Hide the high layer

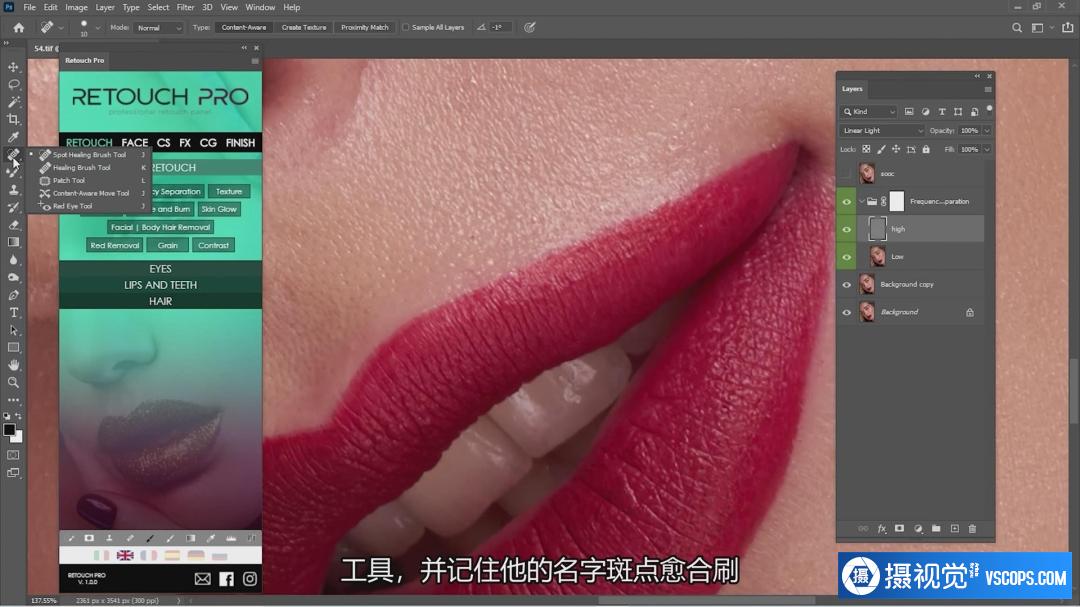[847, 229]
